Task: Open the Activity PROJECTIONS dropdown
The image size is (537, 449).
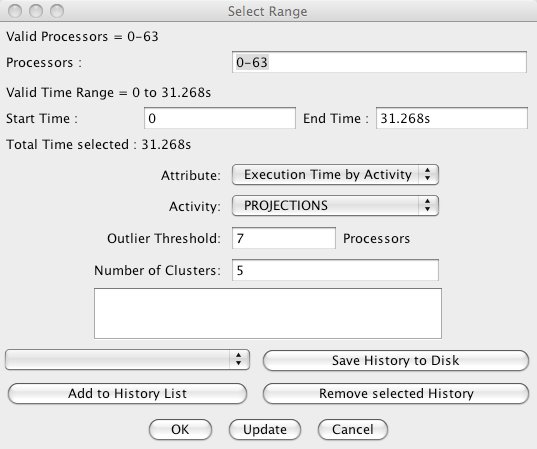Action: (335, 205)
